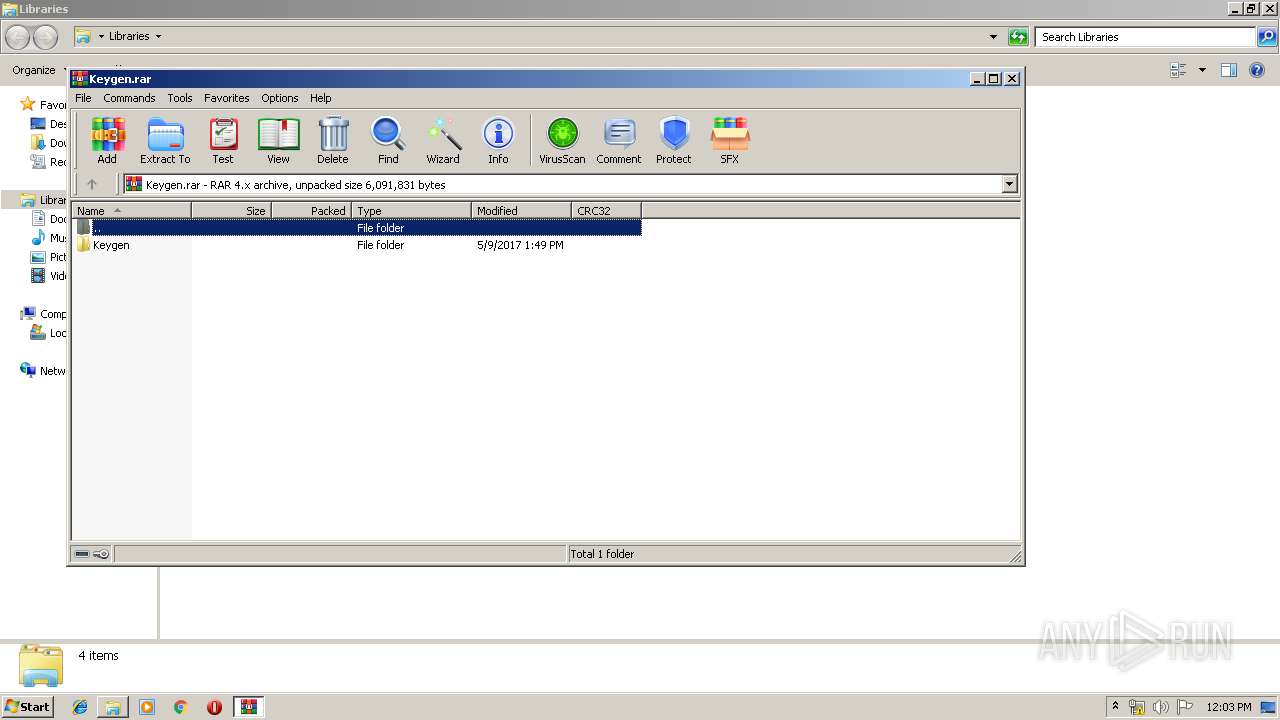
Task: Click the green refresh button in Explorer
Action: 1018,37
